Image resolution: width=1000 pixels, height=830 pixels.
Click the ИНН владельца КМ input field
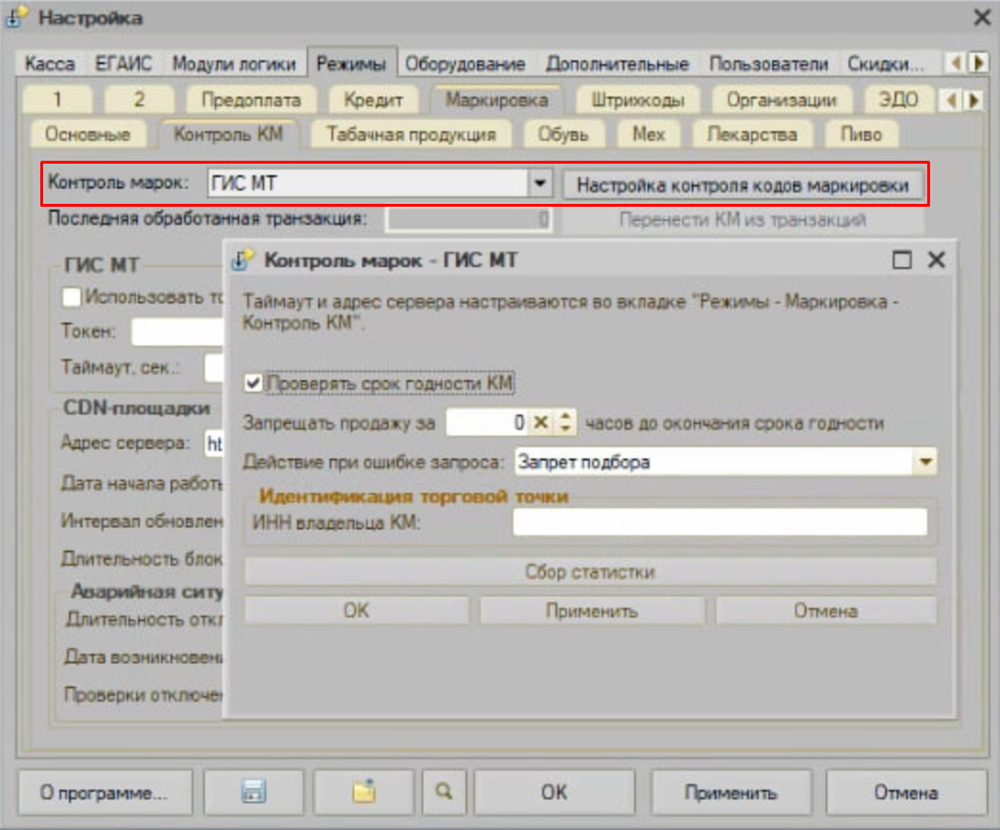coord(719,522)
